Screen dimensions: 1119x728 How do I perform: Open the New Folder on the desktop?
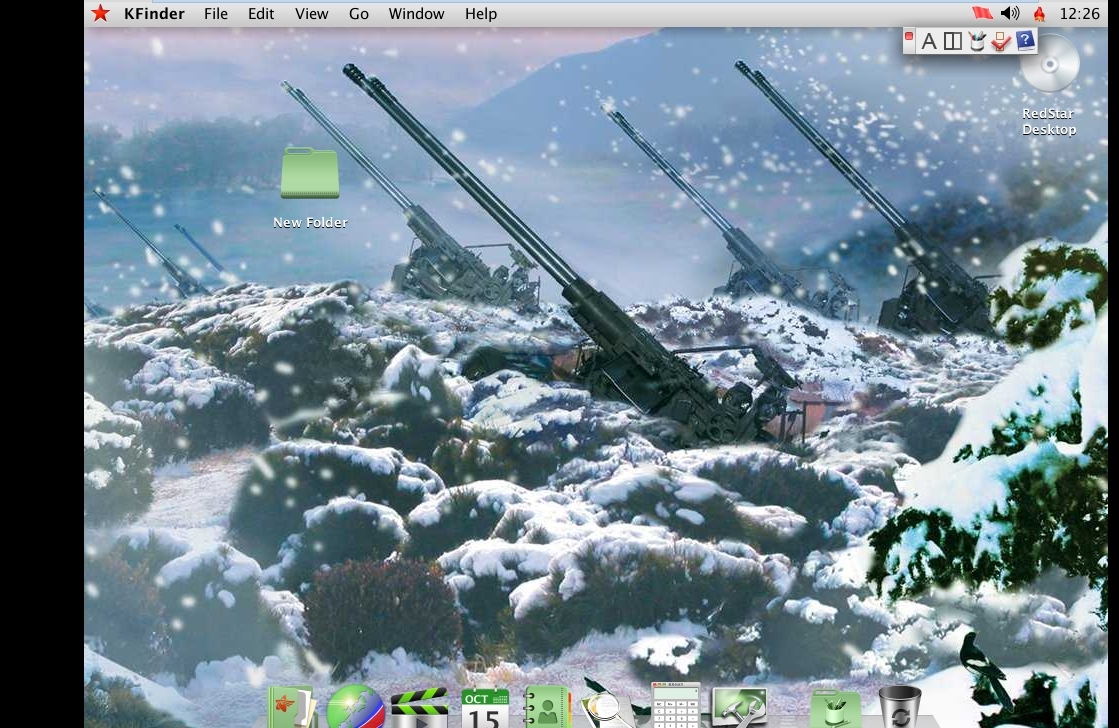(310, 173)
